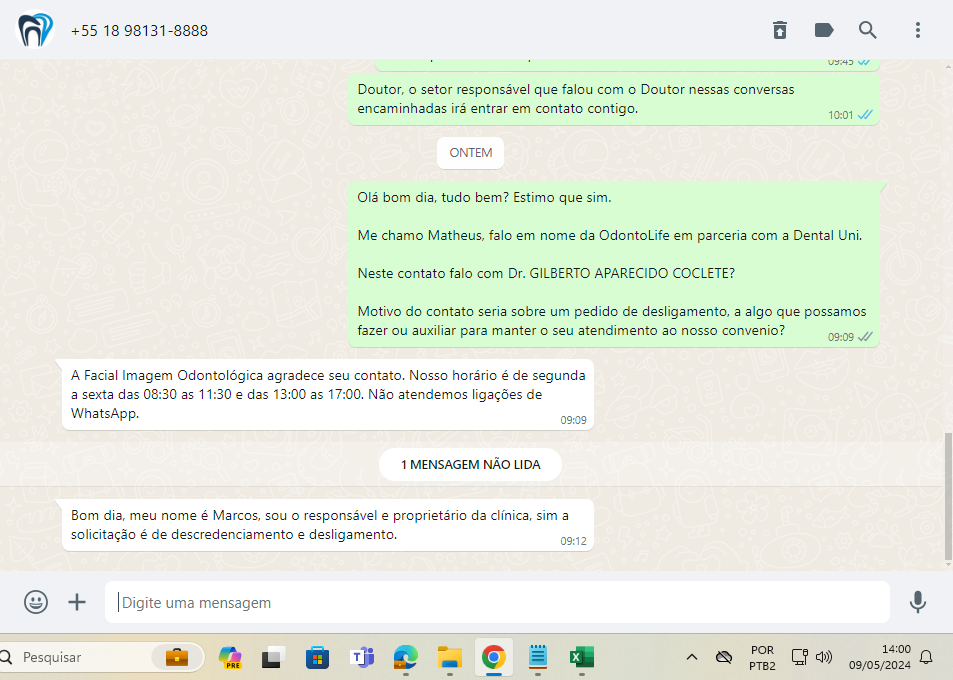Open Excel from the taskbar
This screenshot has width=953, height=680.
point(582,657)
